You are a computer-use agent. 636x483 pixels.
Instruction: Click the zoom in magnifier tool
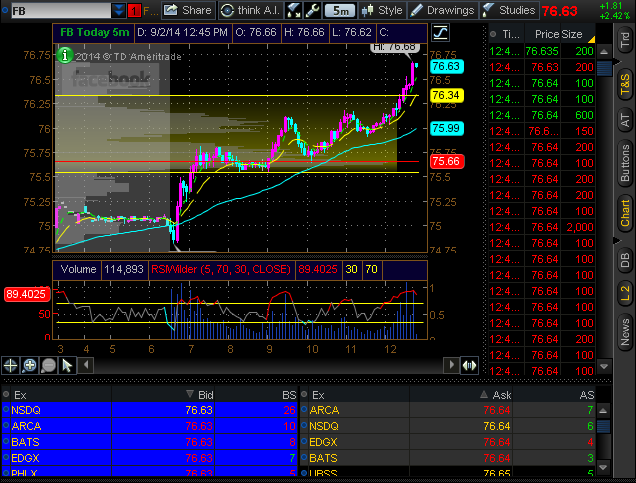pos(30,365)
